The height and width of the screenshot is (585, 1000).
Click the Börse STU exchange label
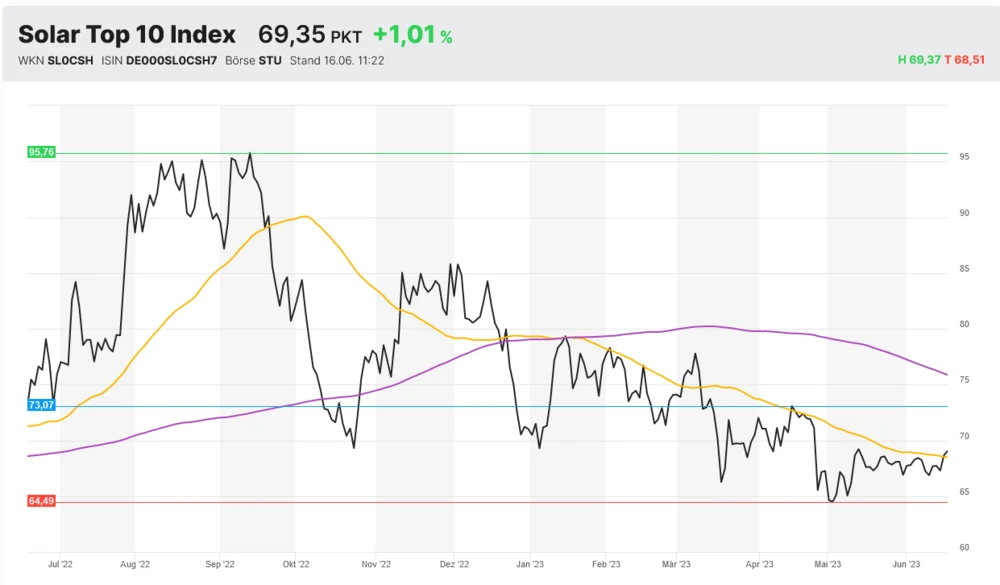(x=253, y=60)
